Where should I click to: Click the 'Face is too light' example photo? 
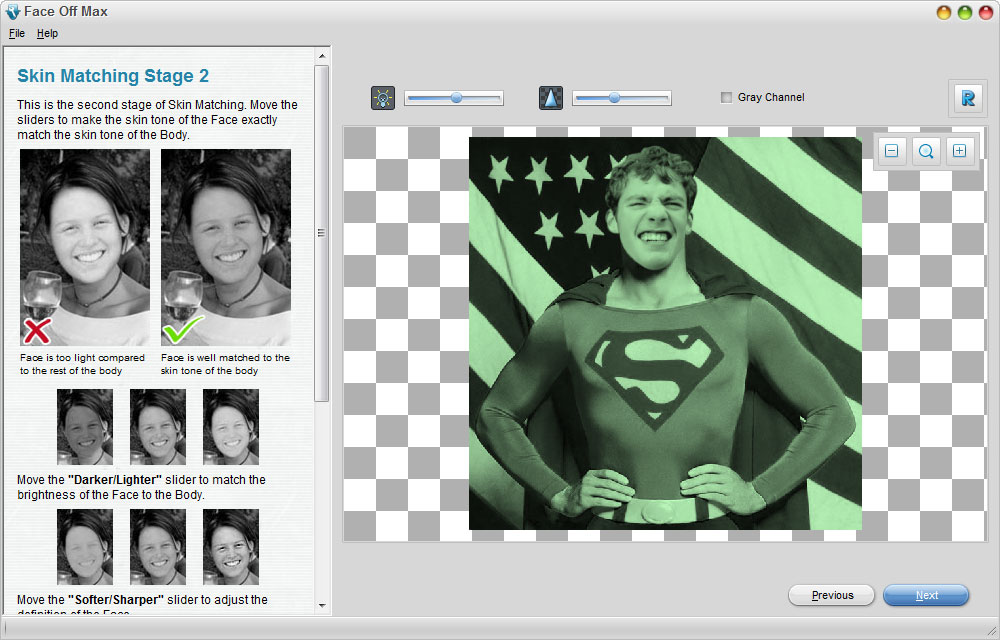pos(85,247)
